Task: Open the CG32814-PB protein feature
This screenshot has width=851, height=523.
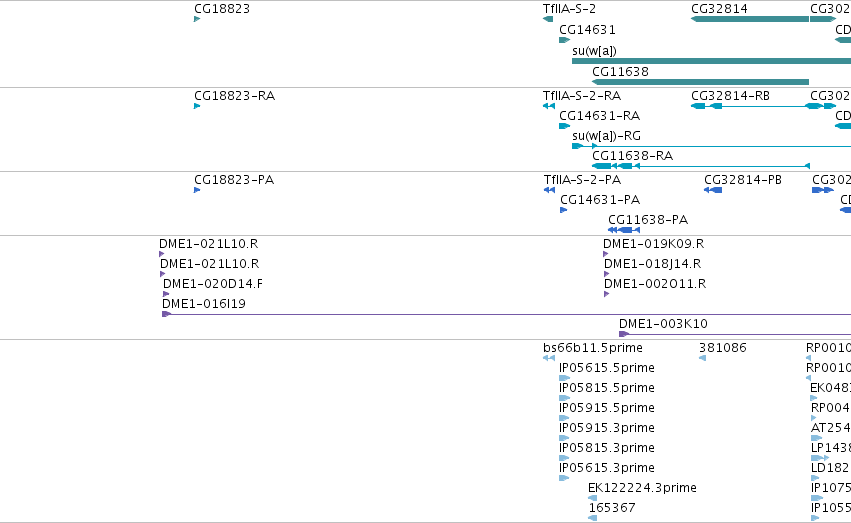Action: (713, 190)
